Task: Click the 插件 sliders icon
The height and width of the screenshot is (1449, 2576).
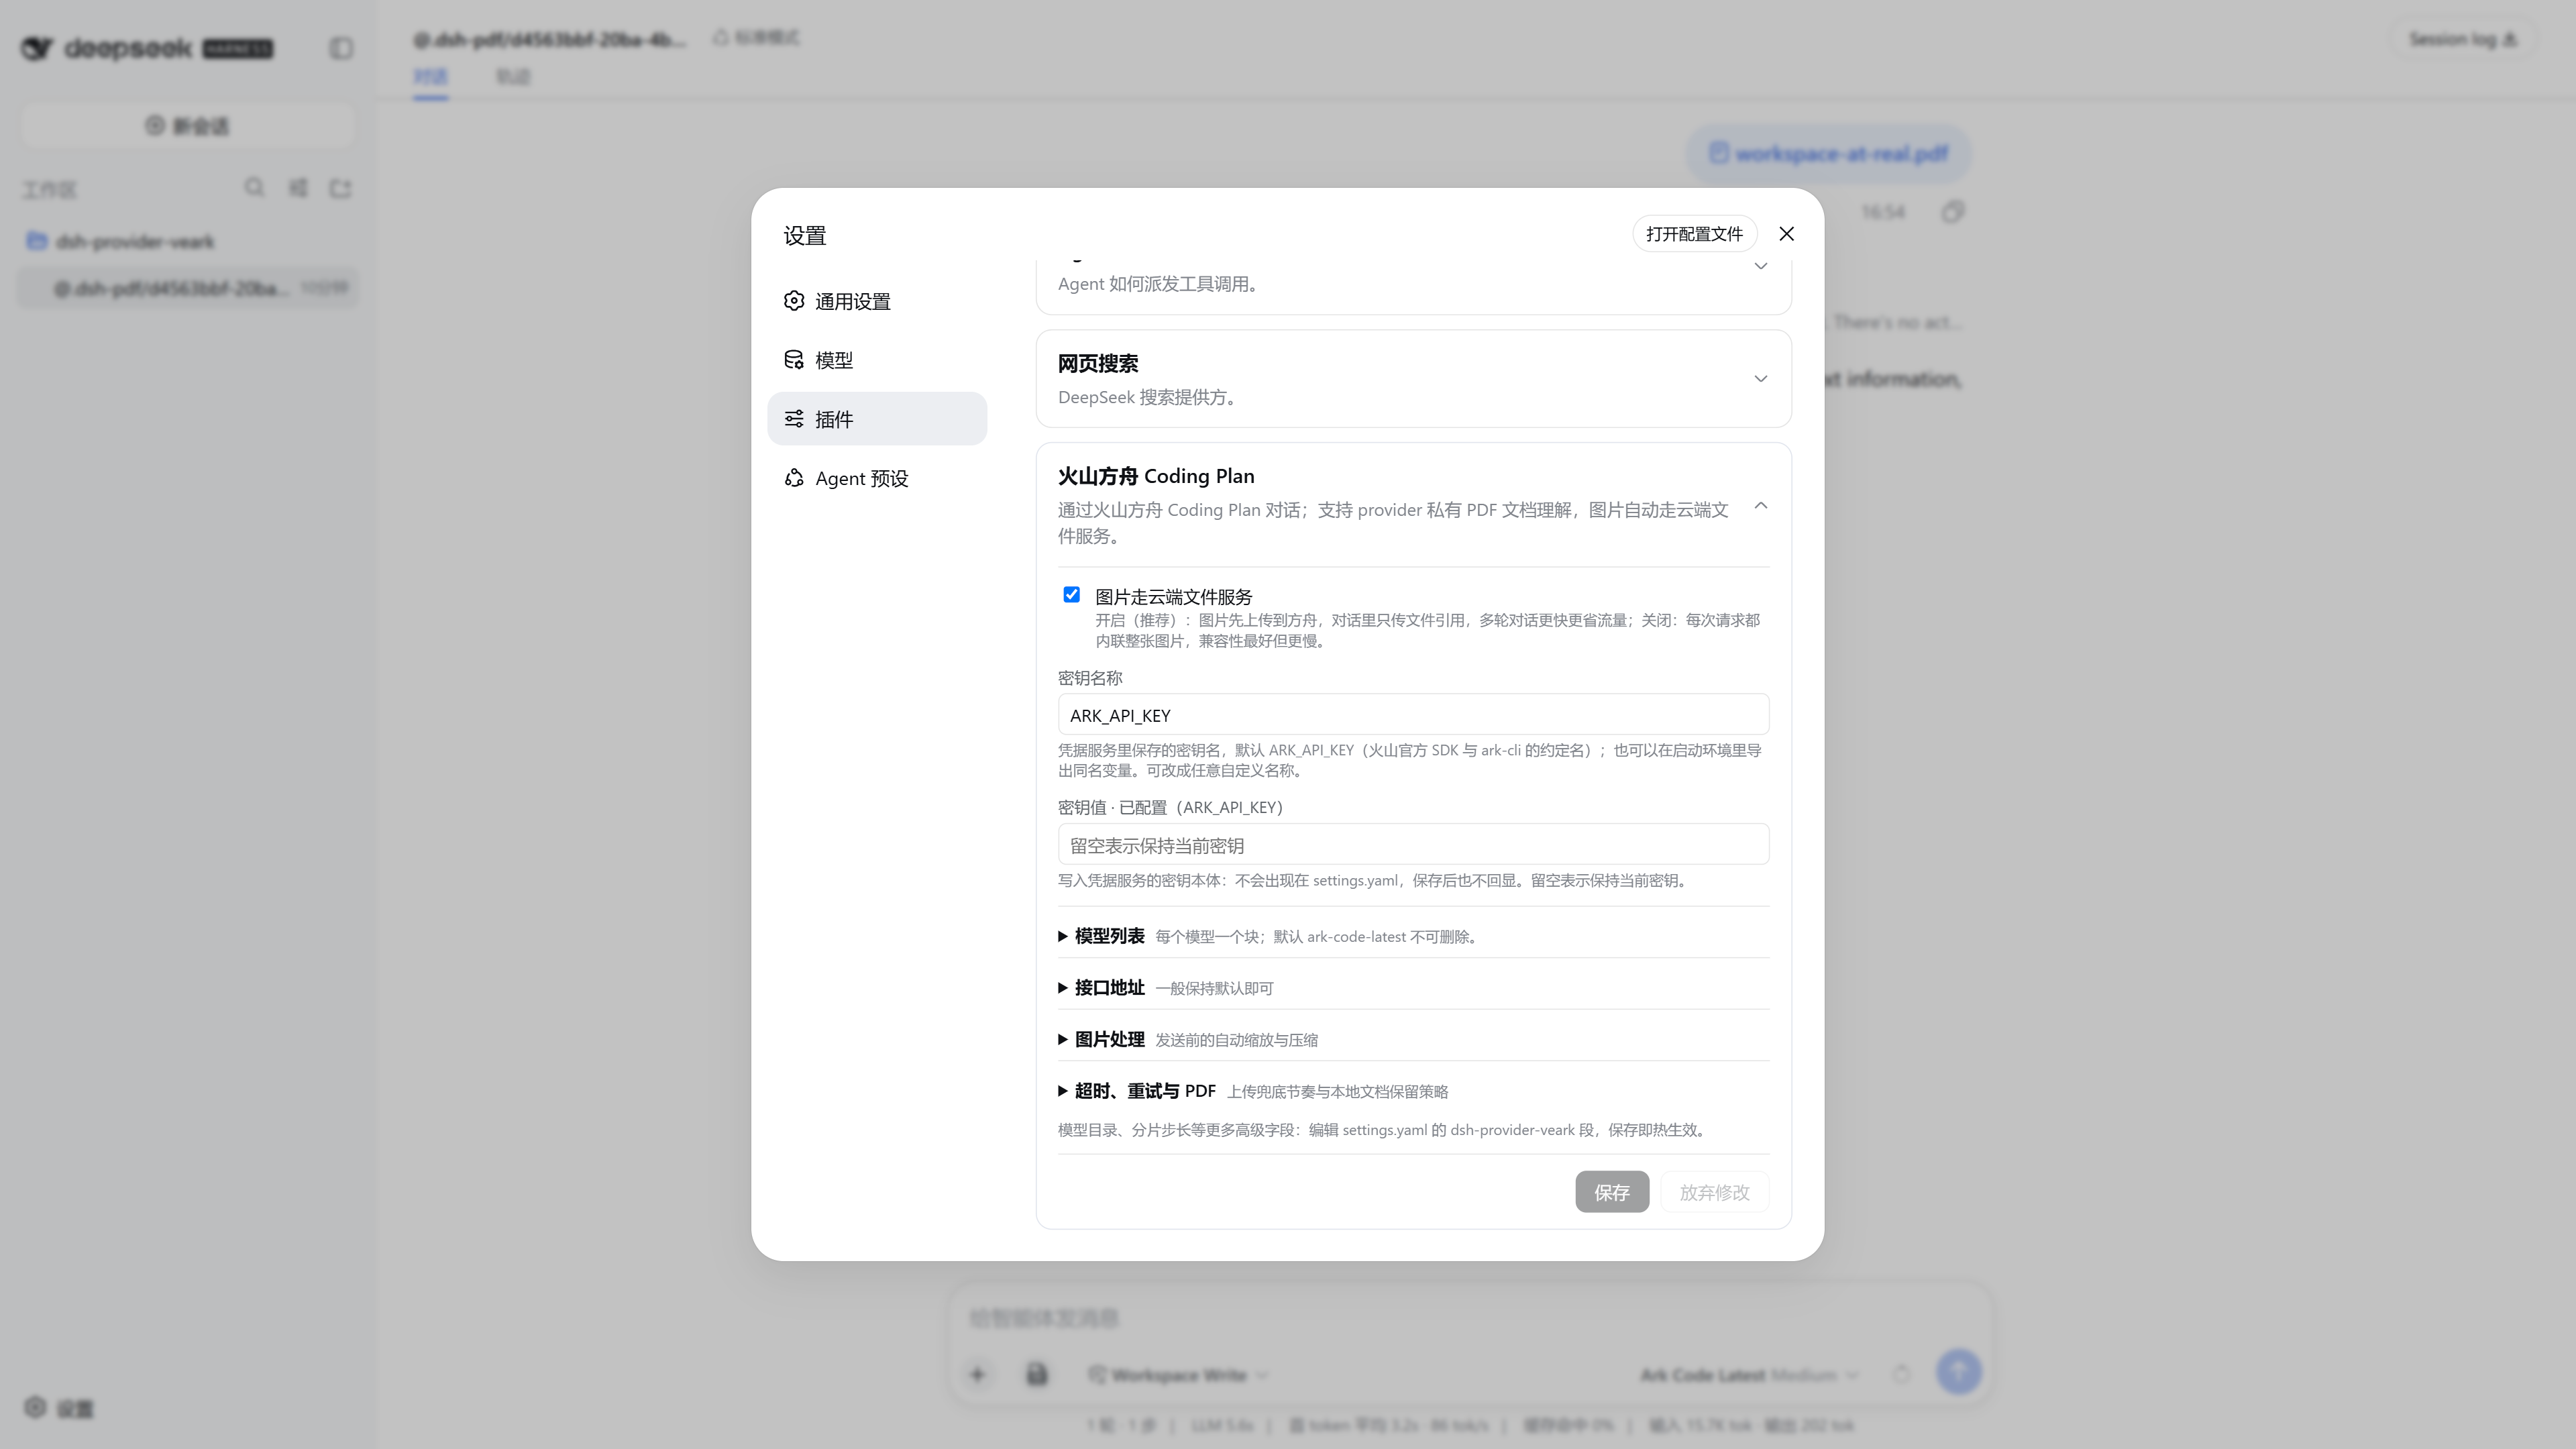Action: (794, 419)
